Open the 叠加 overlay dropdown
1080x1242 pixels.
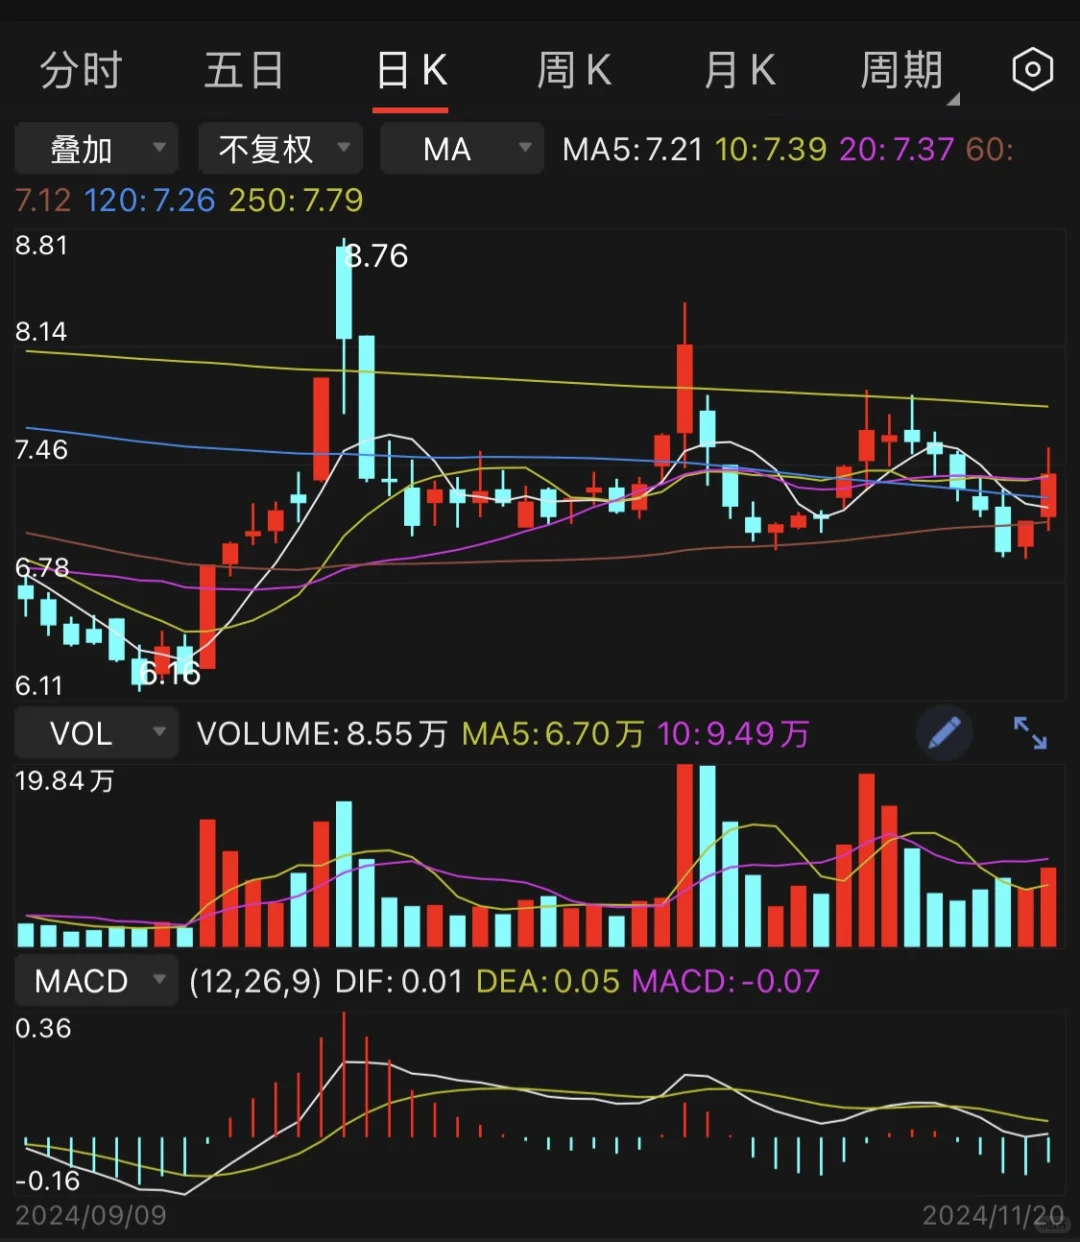click(x=96, y=149)
